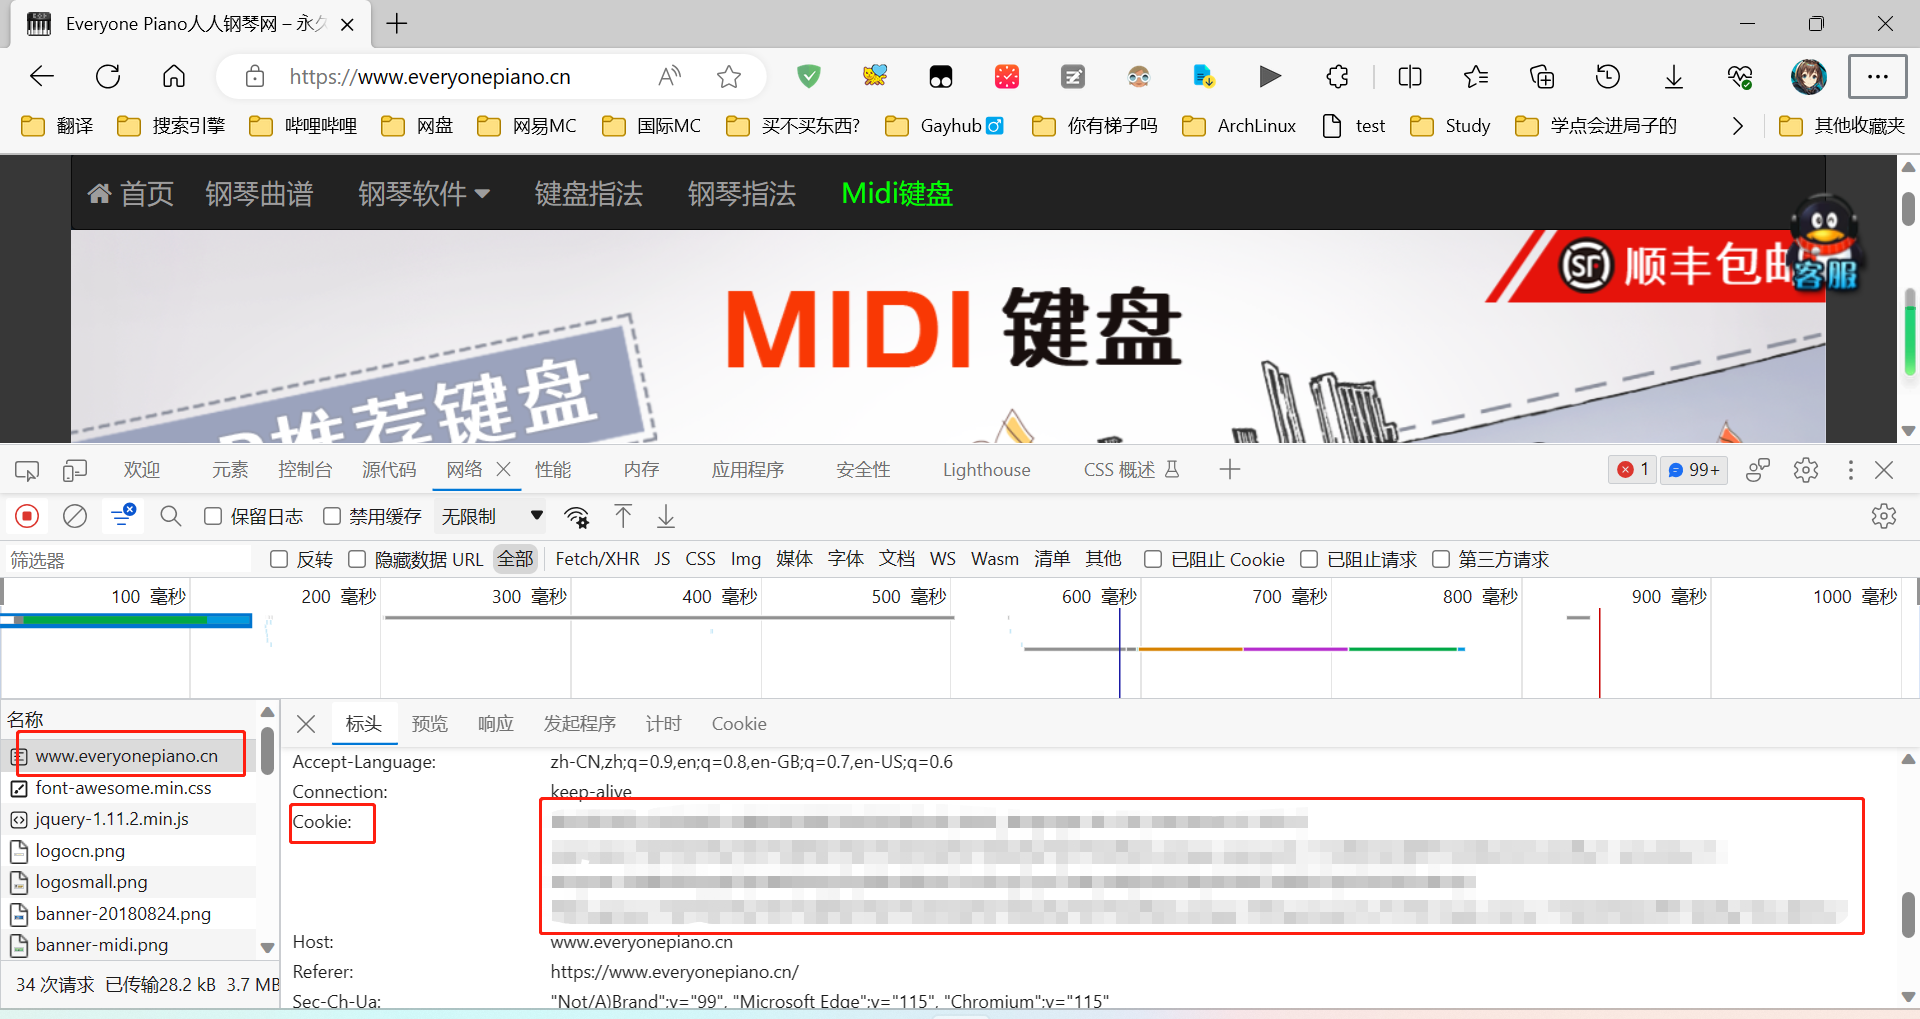Open Midi键盘 navigation link

click(897, 193)
